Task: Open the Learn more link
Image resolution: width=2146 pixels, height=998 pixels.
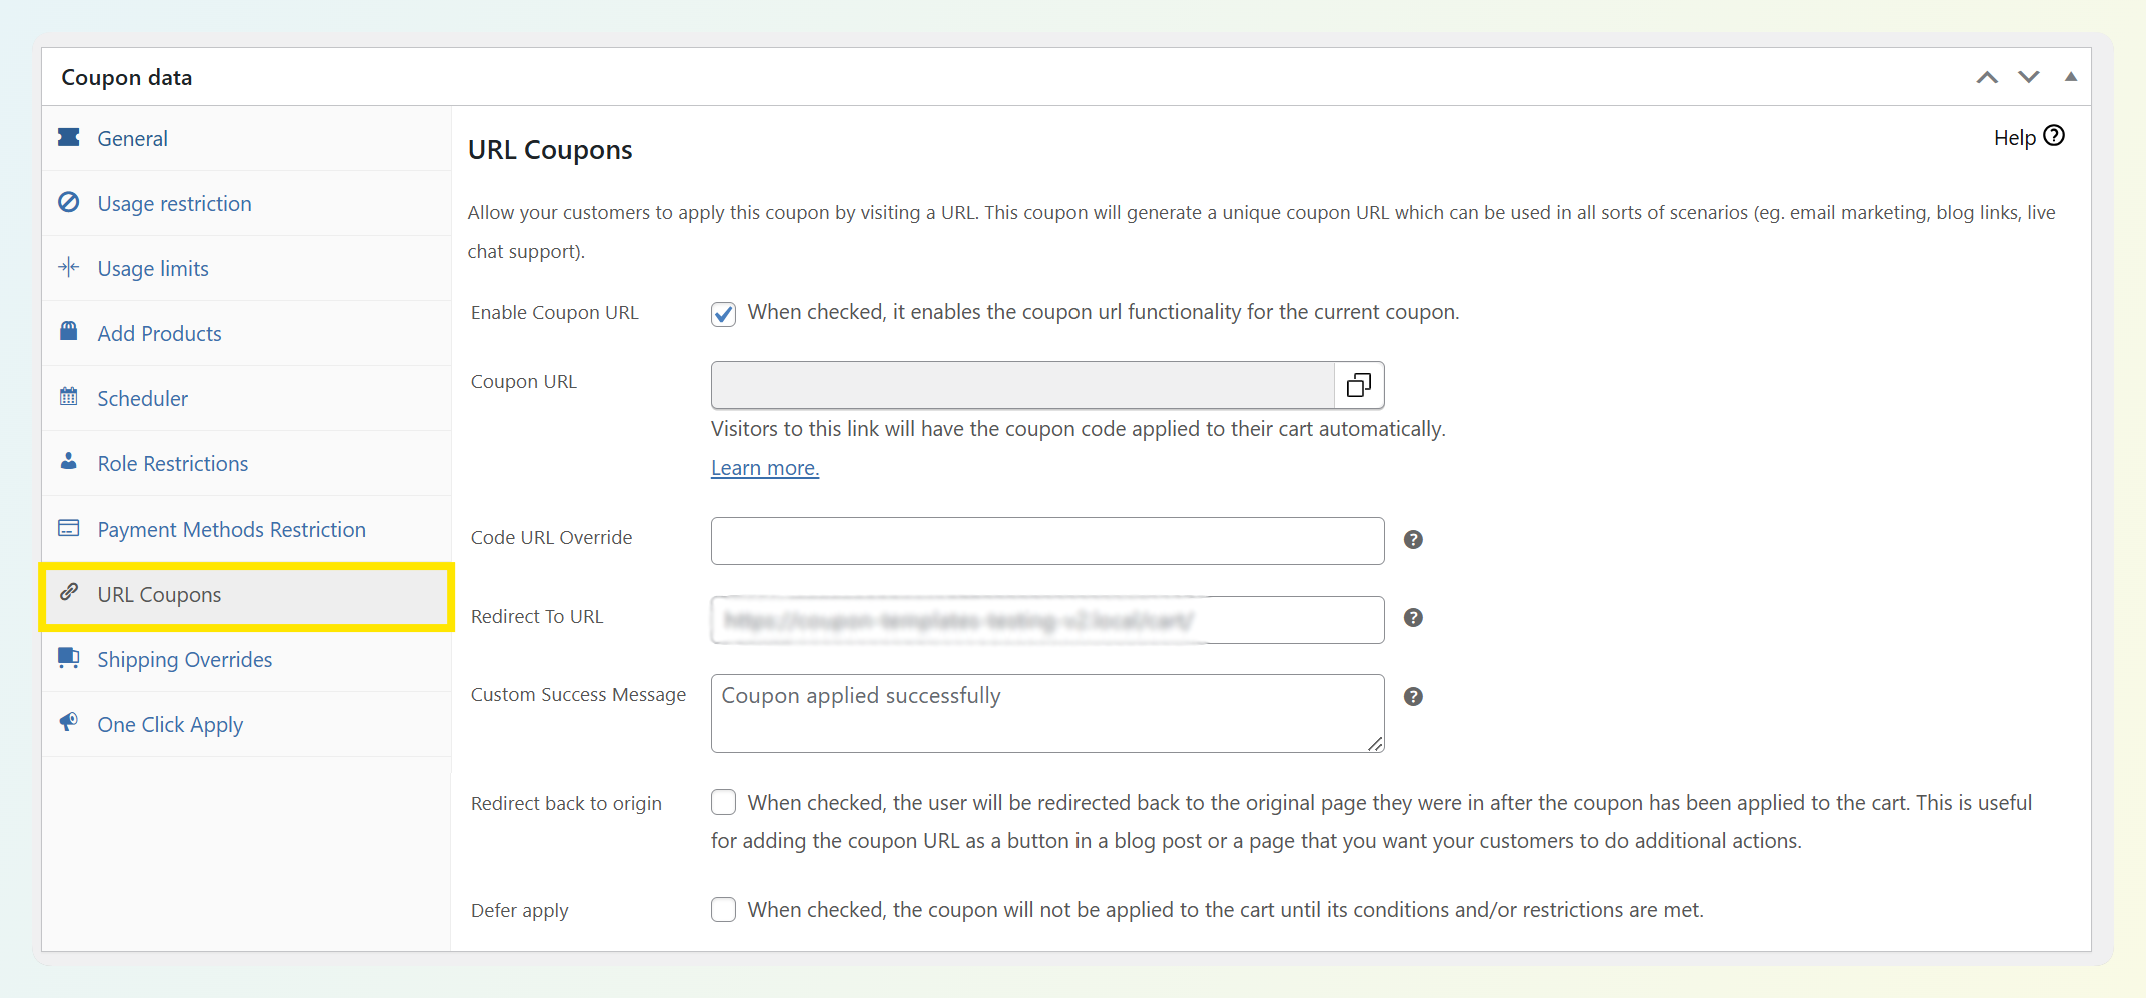Action: pos(764,468)
